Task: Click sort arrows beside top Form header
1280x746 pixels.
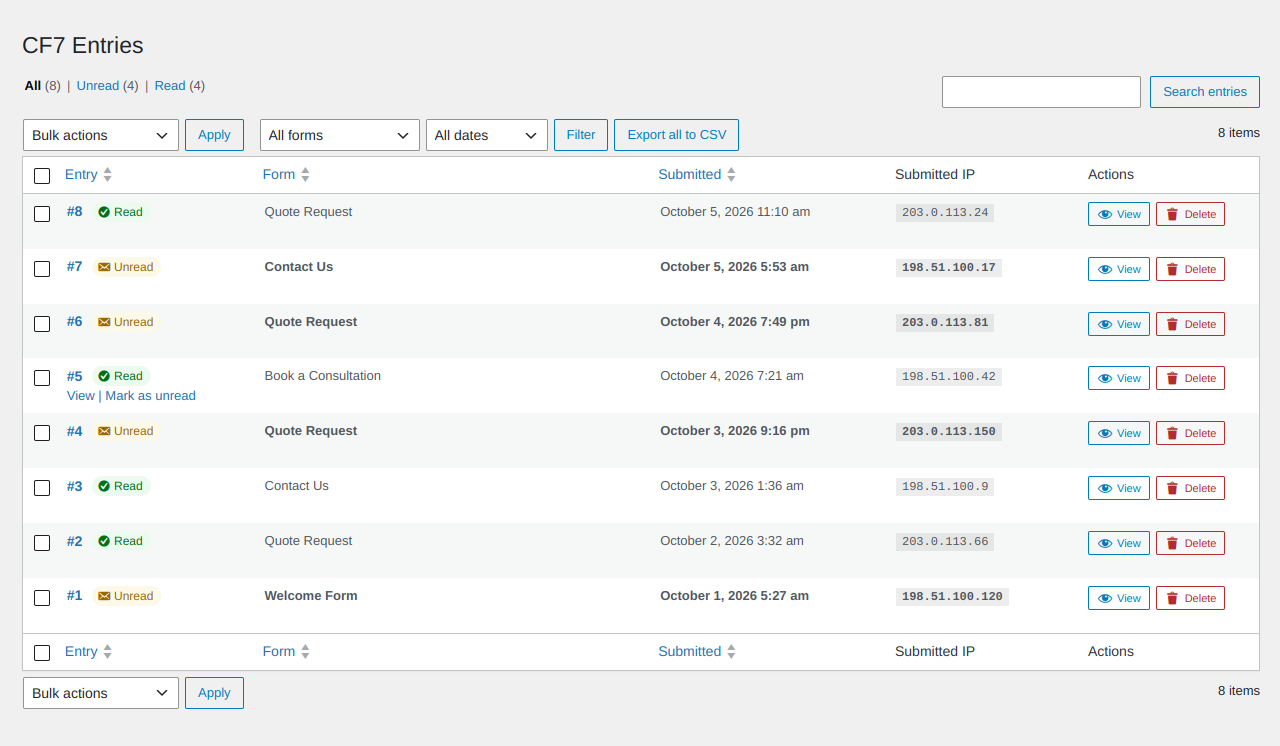Action: [x=306, y=175]
